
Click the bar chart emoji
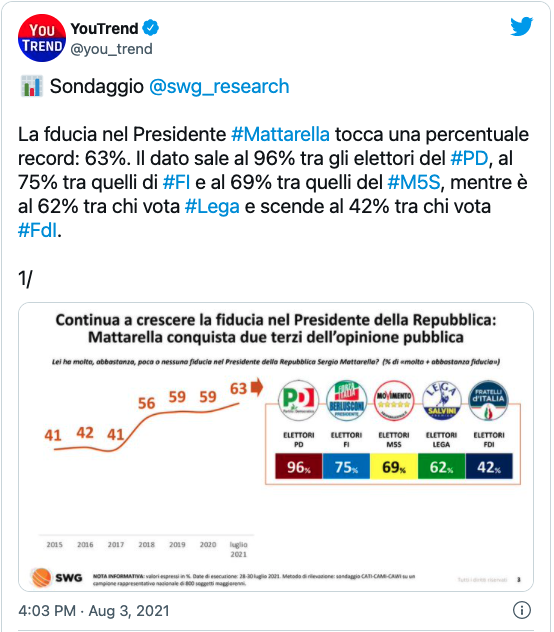tap(31, 86)
